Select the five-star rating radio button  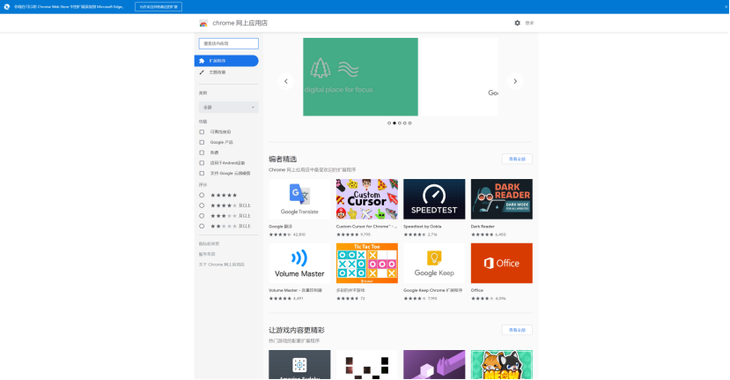(202, 195)
